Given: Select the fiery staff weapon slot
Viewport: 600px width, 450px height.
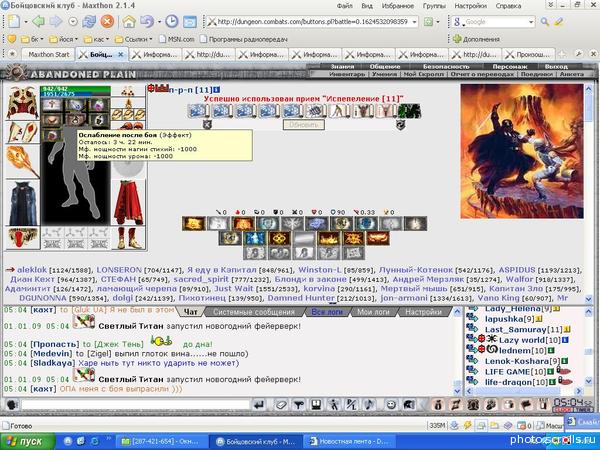Looking at the screenshot, I should [x=22, y=161].
